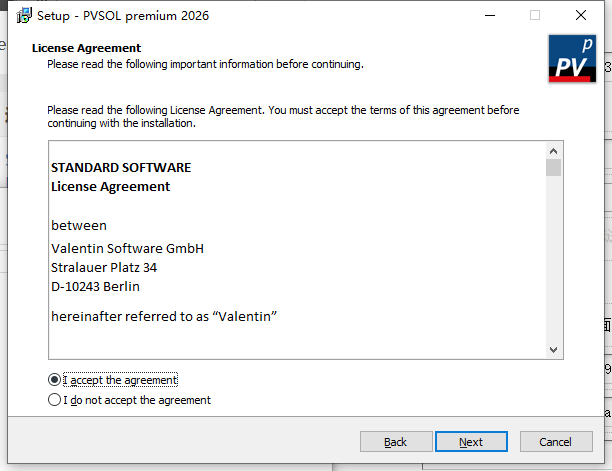The height and width of the screenshot is (471, 612).
Task: Choose "I do not accept the agreement"
Action: point(54,400)
